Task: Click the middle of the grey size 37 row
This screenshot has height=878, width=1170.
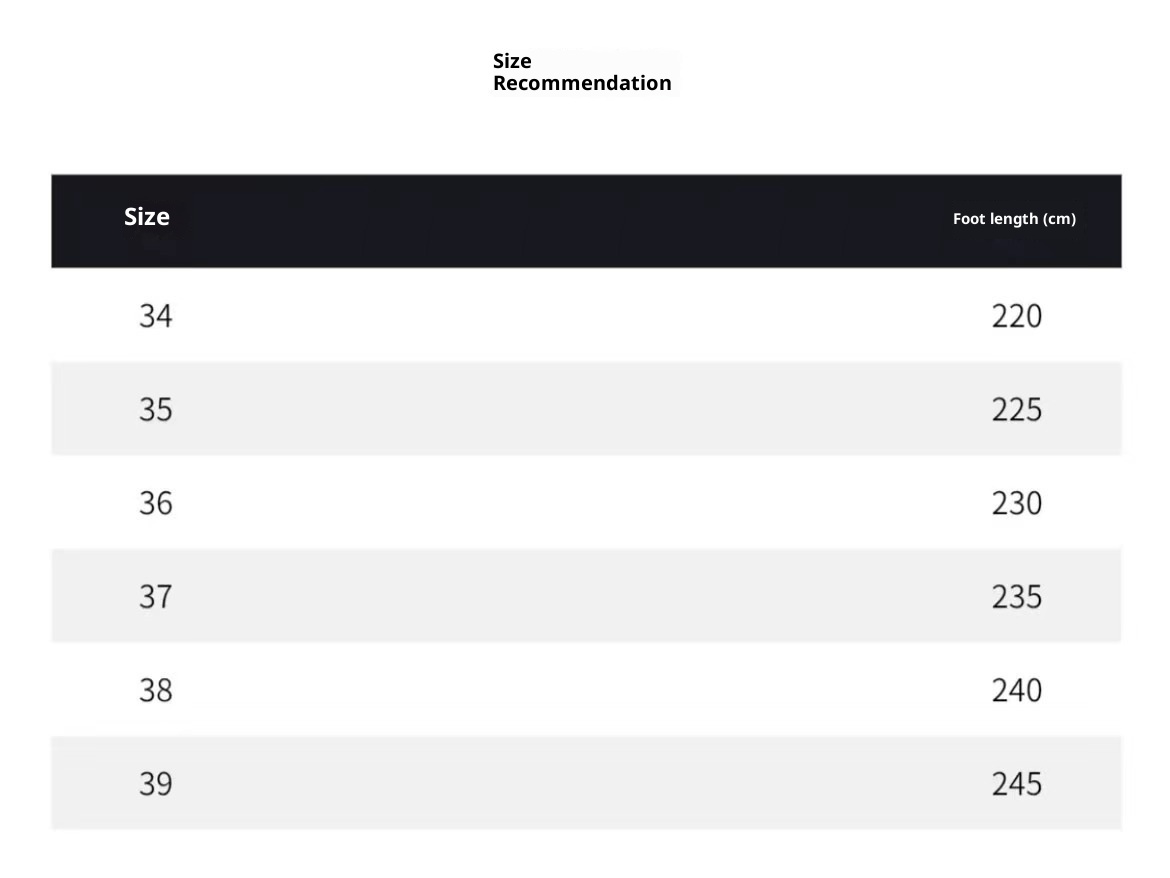Action: (586, 596)
